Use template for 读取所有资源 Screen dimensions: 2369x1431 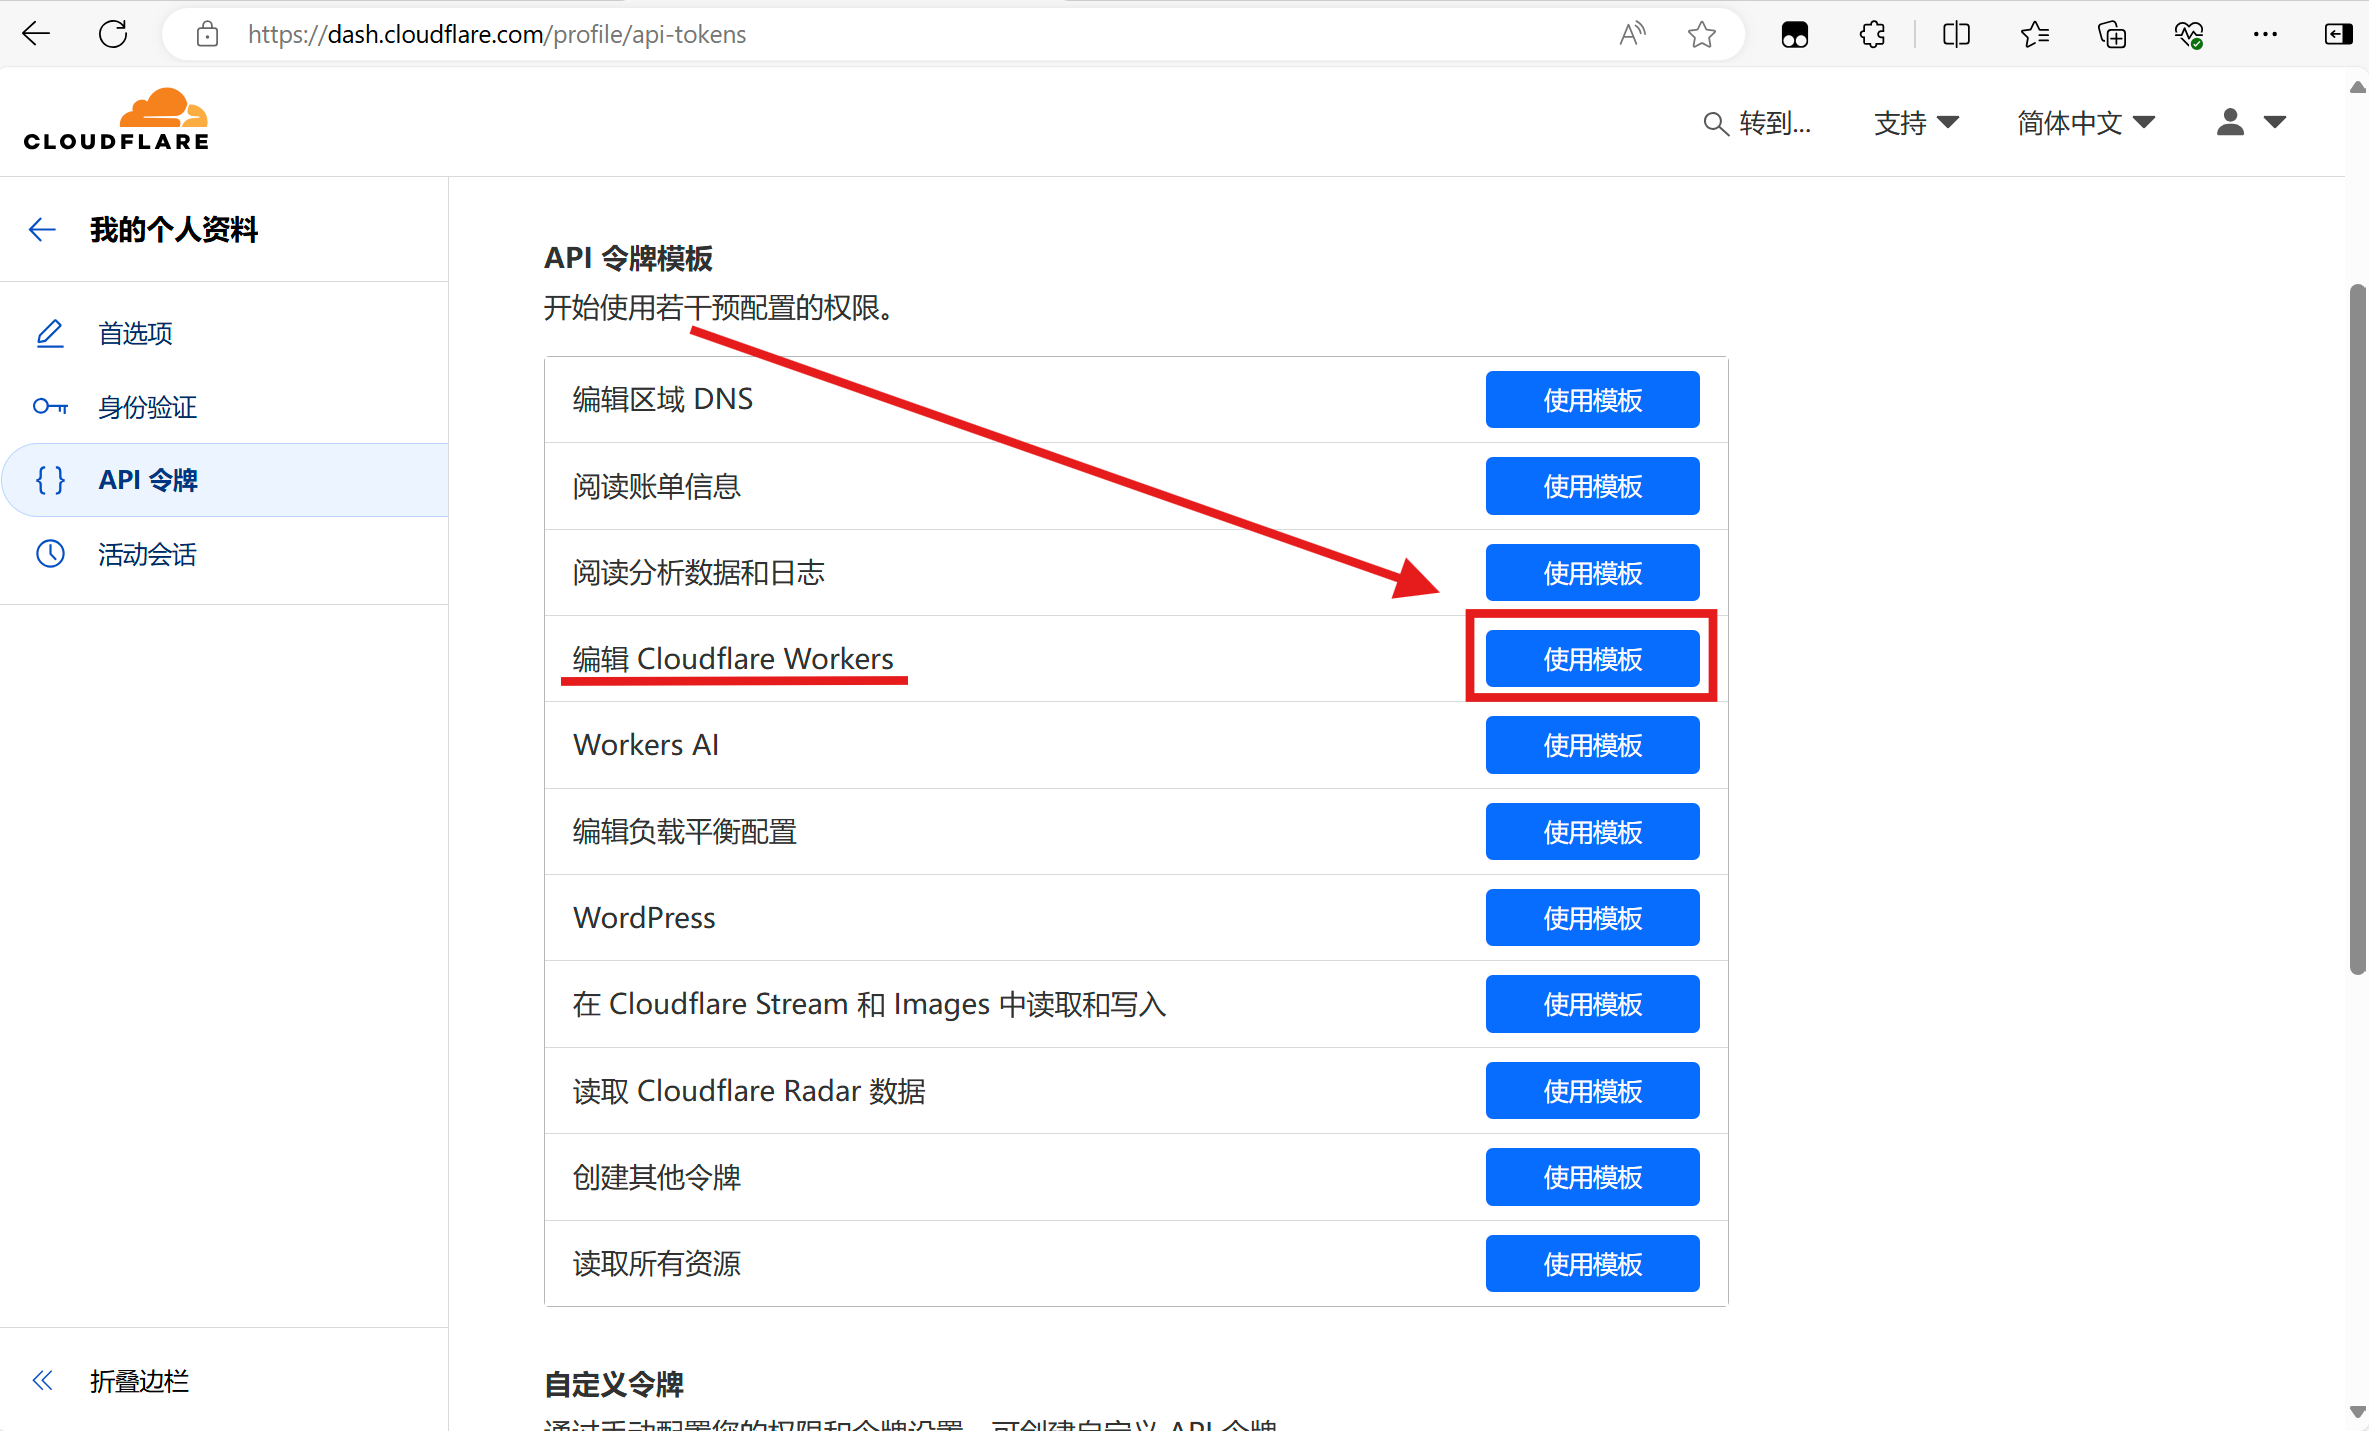pyautogui.click(x=1592, y=1264)
